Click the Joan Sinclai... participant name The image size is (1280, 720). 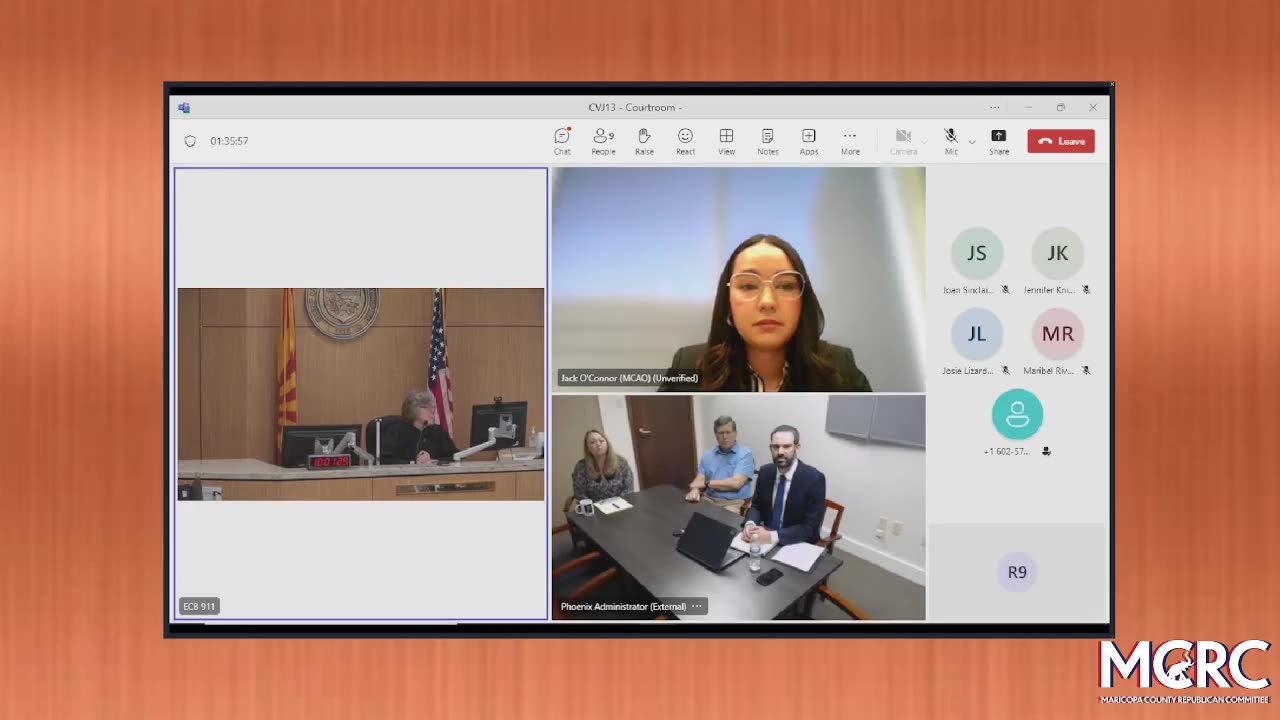[968, 290]
